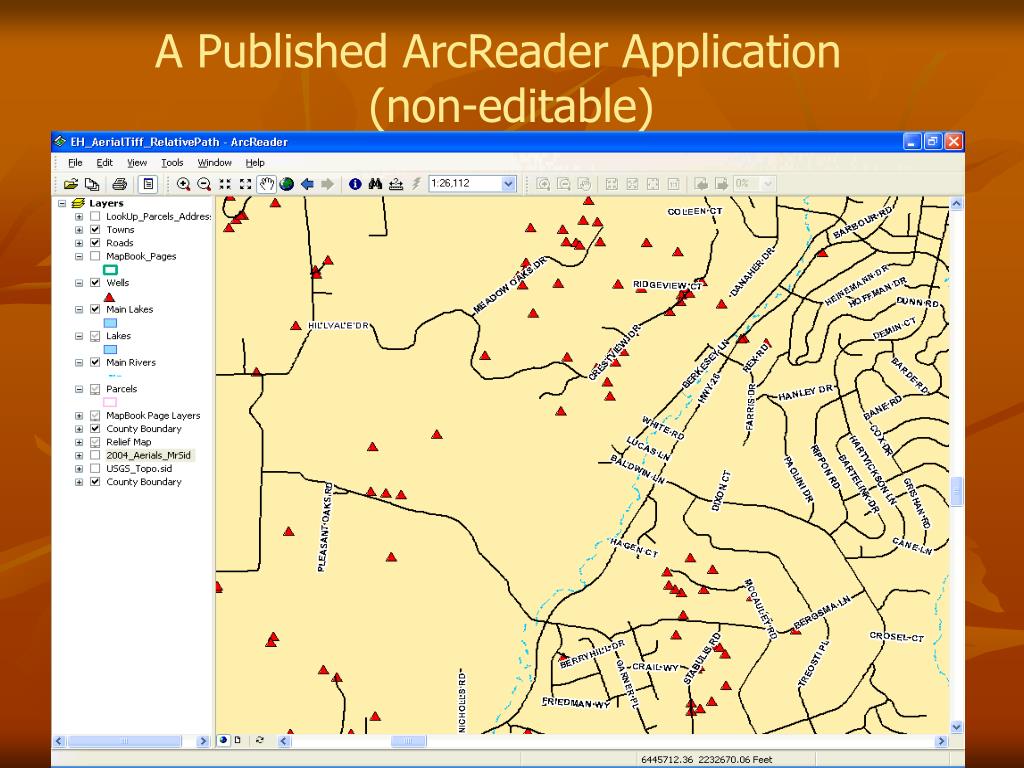Click the grey forward extent arrow
This screenshot has width=1024, height=768.
coord(327,184)
